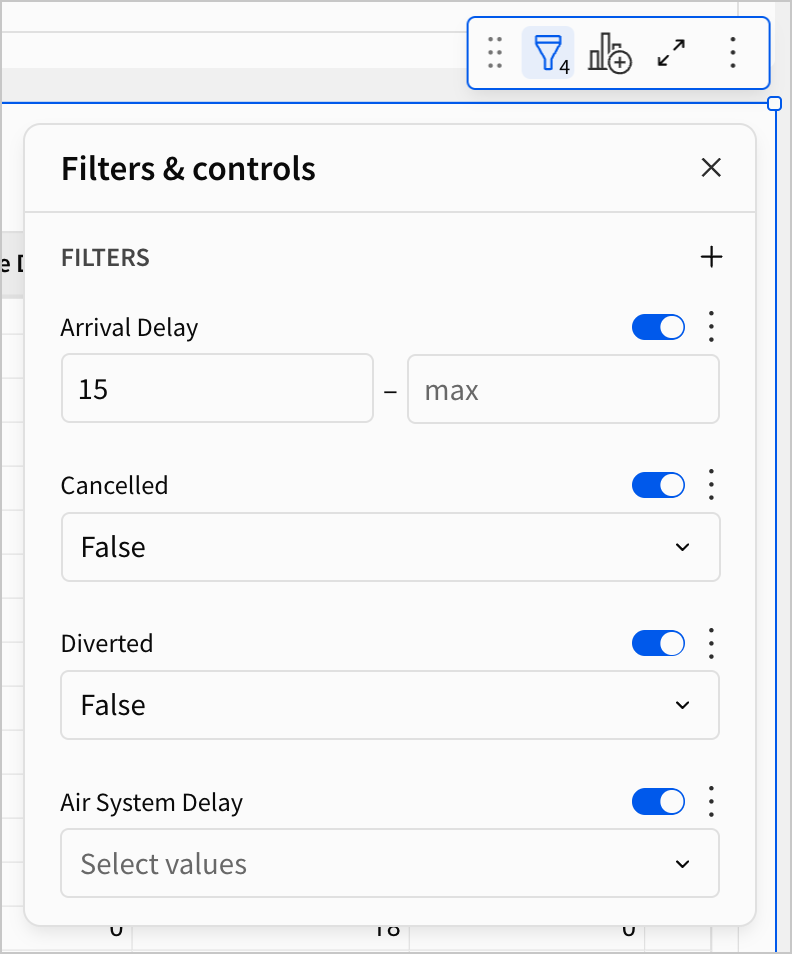Switch off the Diverted filter toggle
The image size is (792, 954).
click(x=658, y=643)
